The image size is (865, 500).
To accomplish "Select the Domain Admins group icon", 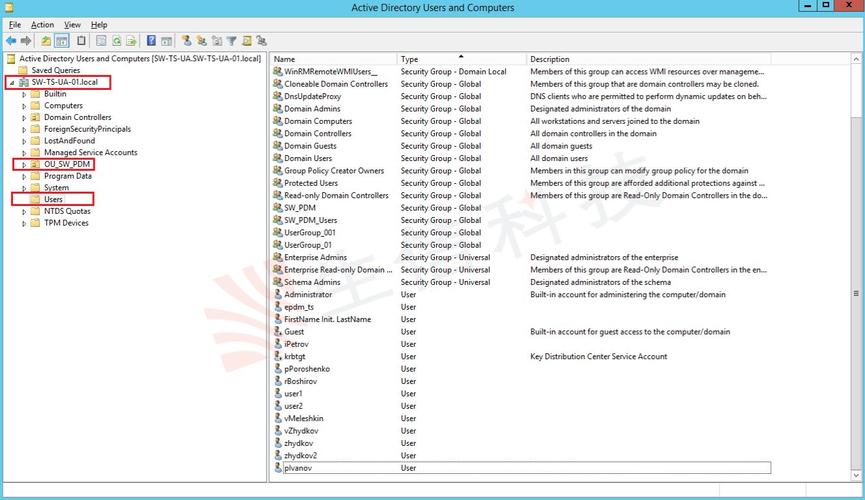I will [277, 109].
